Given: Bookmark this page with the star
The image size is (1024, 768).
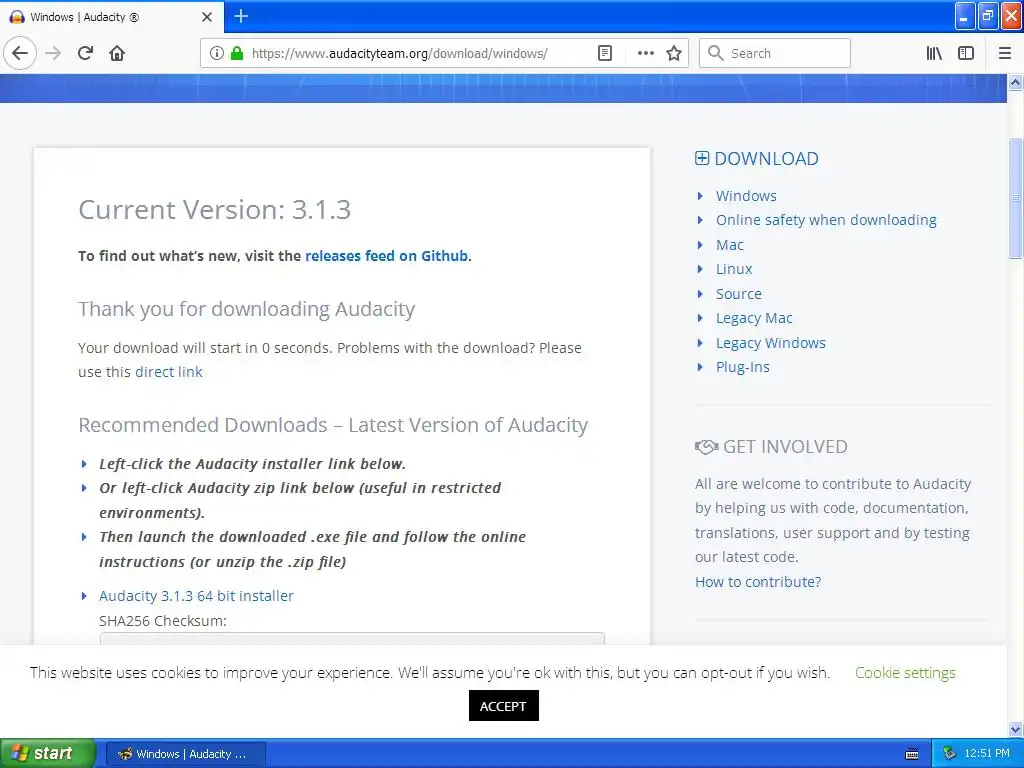Looking at the screenshot, I should point(674,54).
